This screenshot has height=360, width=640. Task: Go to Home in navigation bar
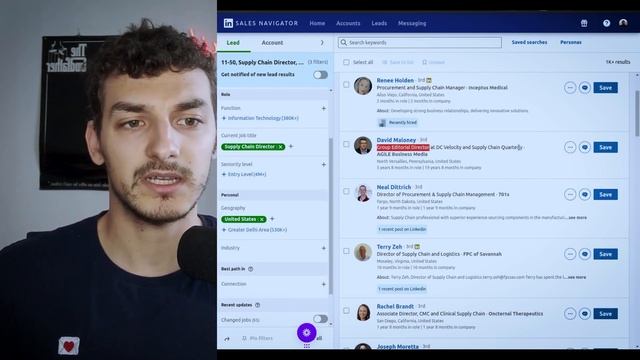tap(317, 23)
